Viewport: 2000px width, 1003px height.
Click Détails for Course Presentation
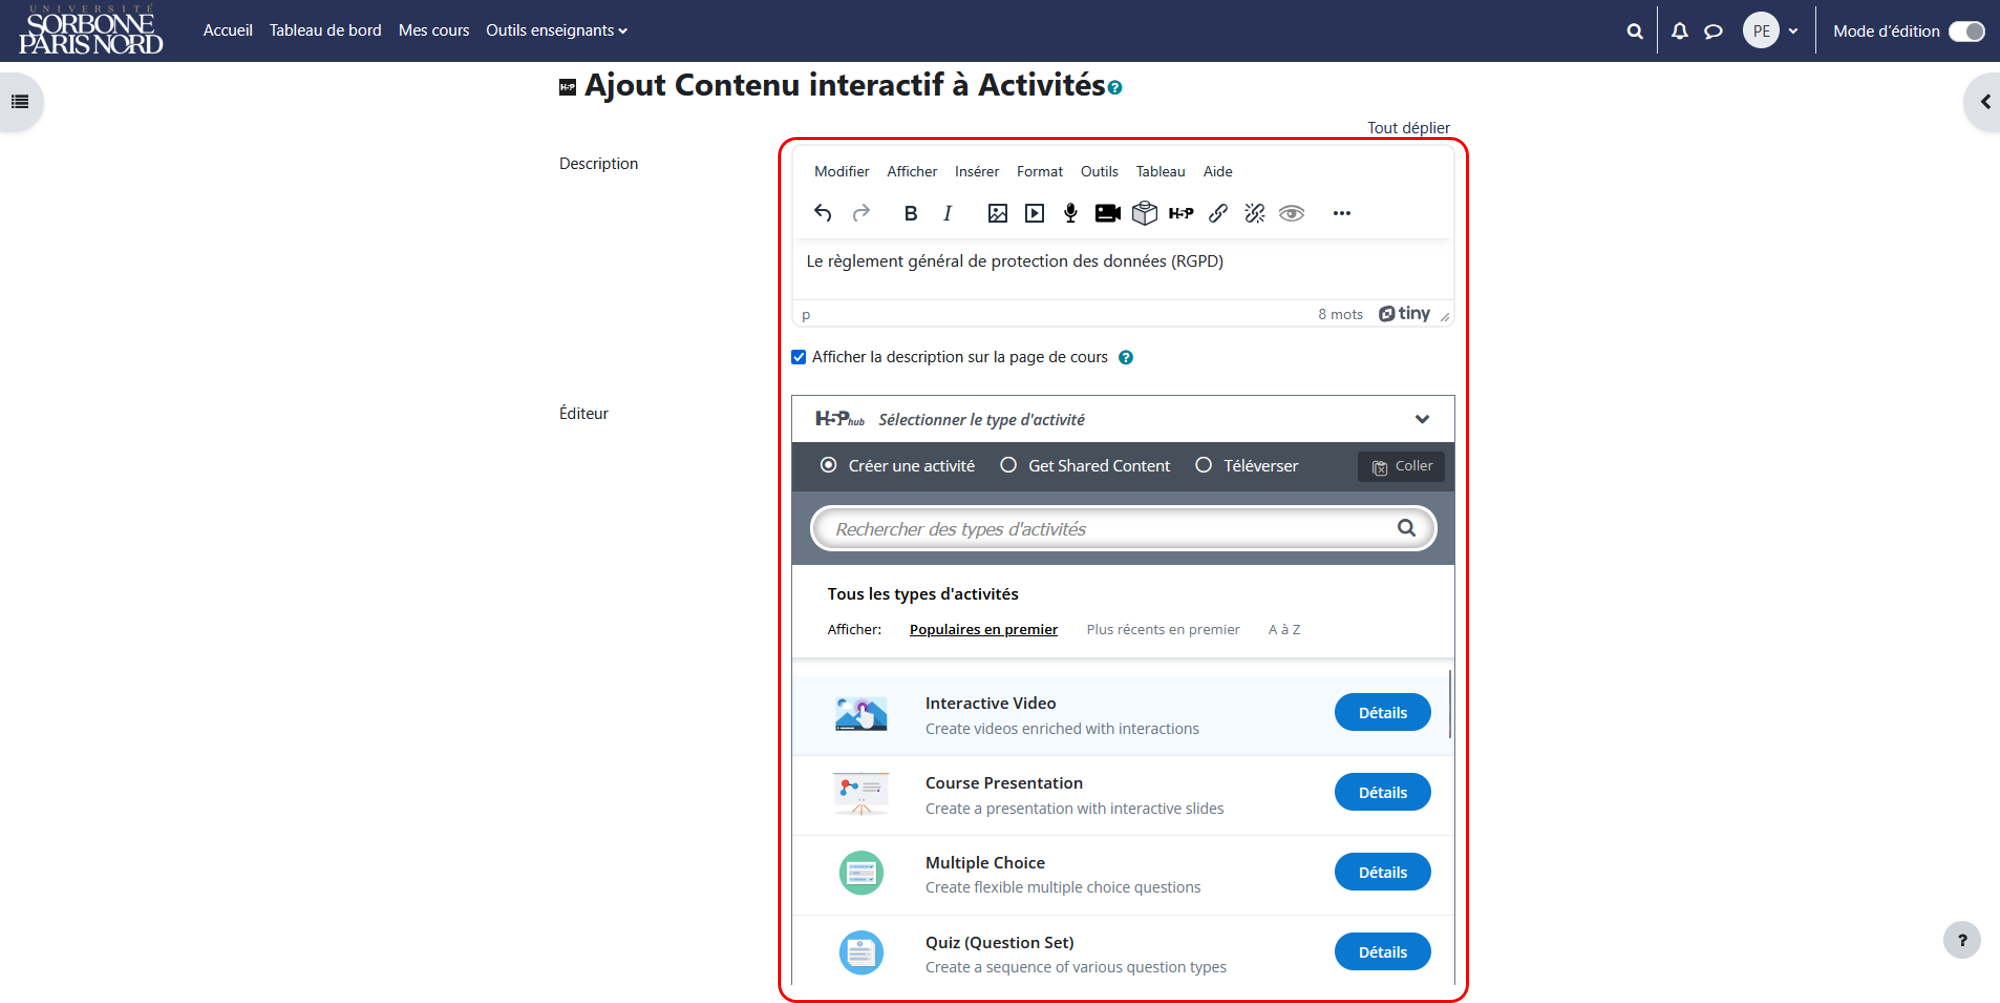tap(1382, 792)
